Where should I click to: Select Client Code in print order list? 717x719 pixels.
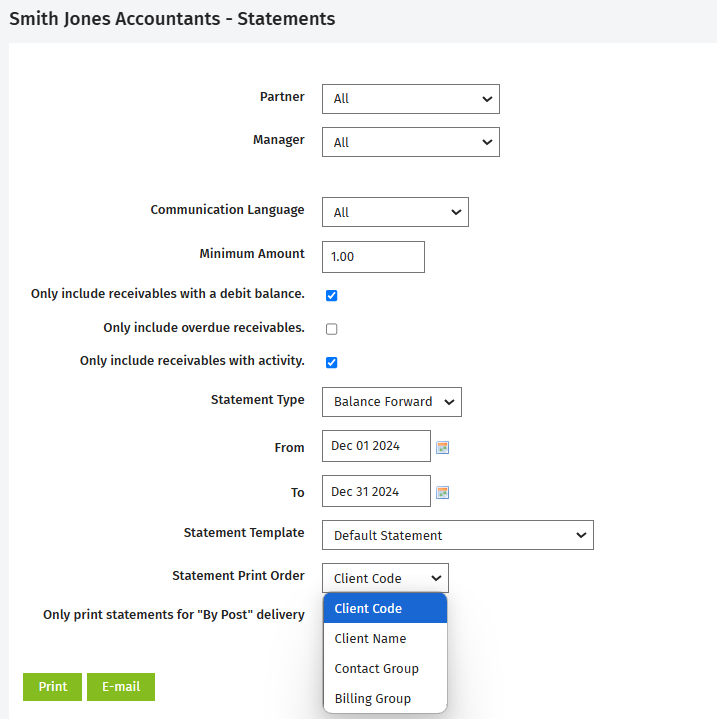coord(385,608)
